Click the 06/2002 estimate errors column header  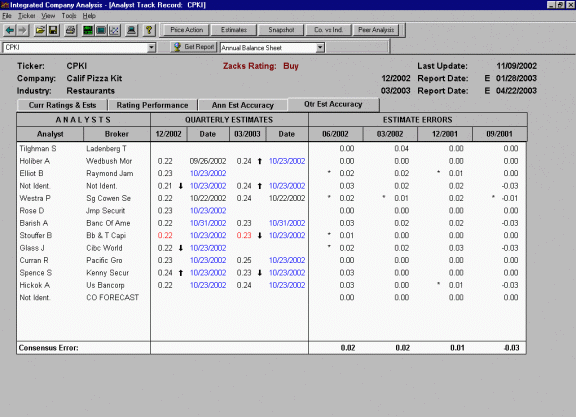[335, 134]
